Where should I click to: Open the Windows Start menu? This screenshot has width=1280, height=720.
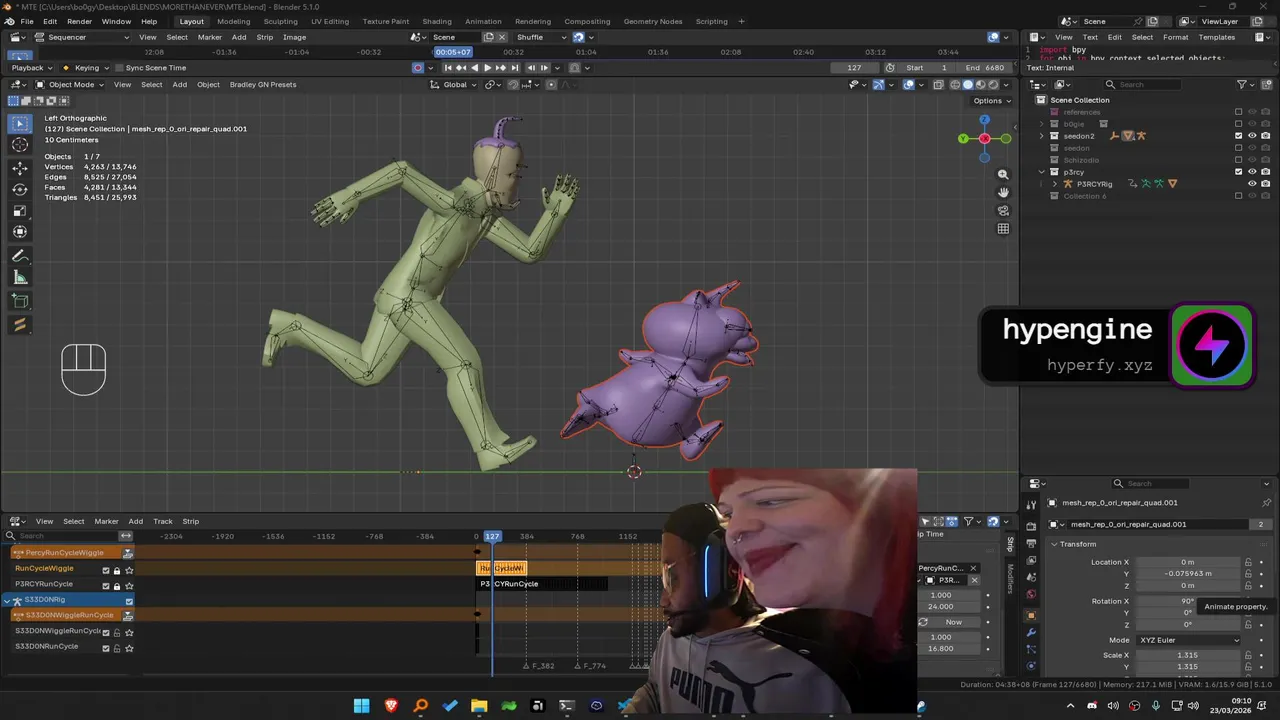pyautogui.click(x=361, y=706)
